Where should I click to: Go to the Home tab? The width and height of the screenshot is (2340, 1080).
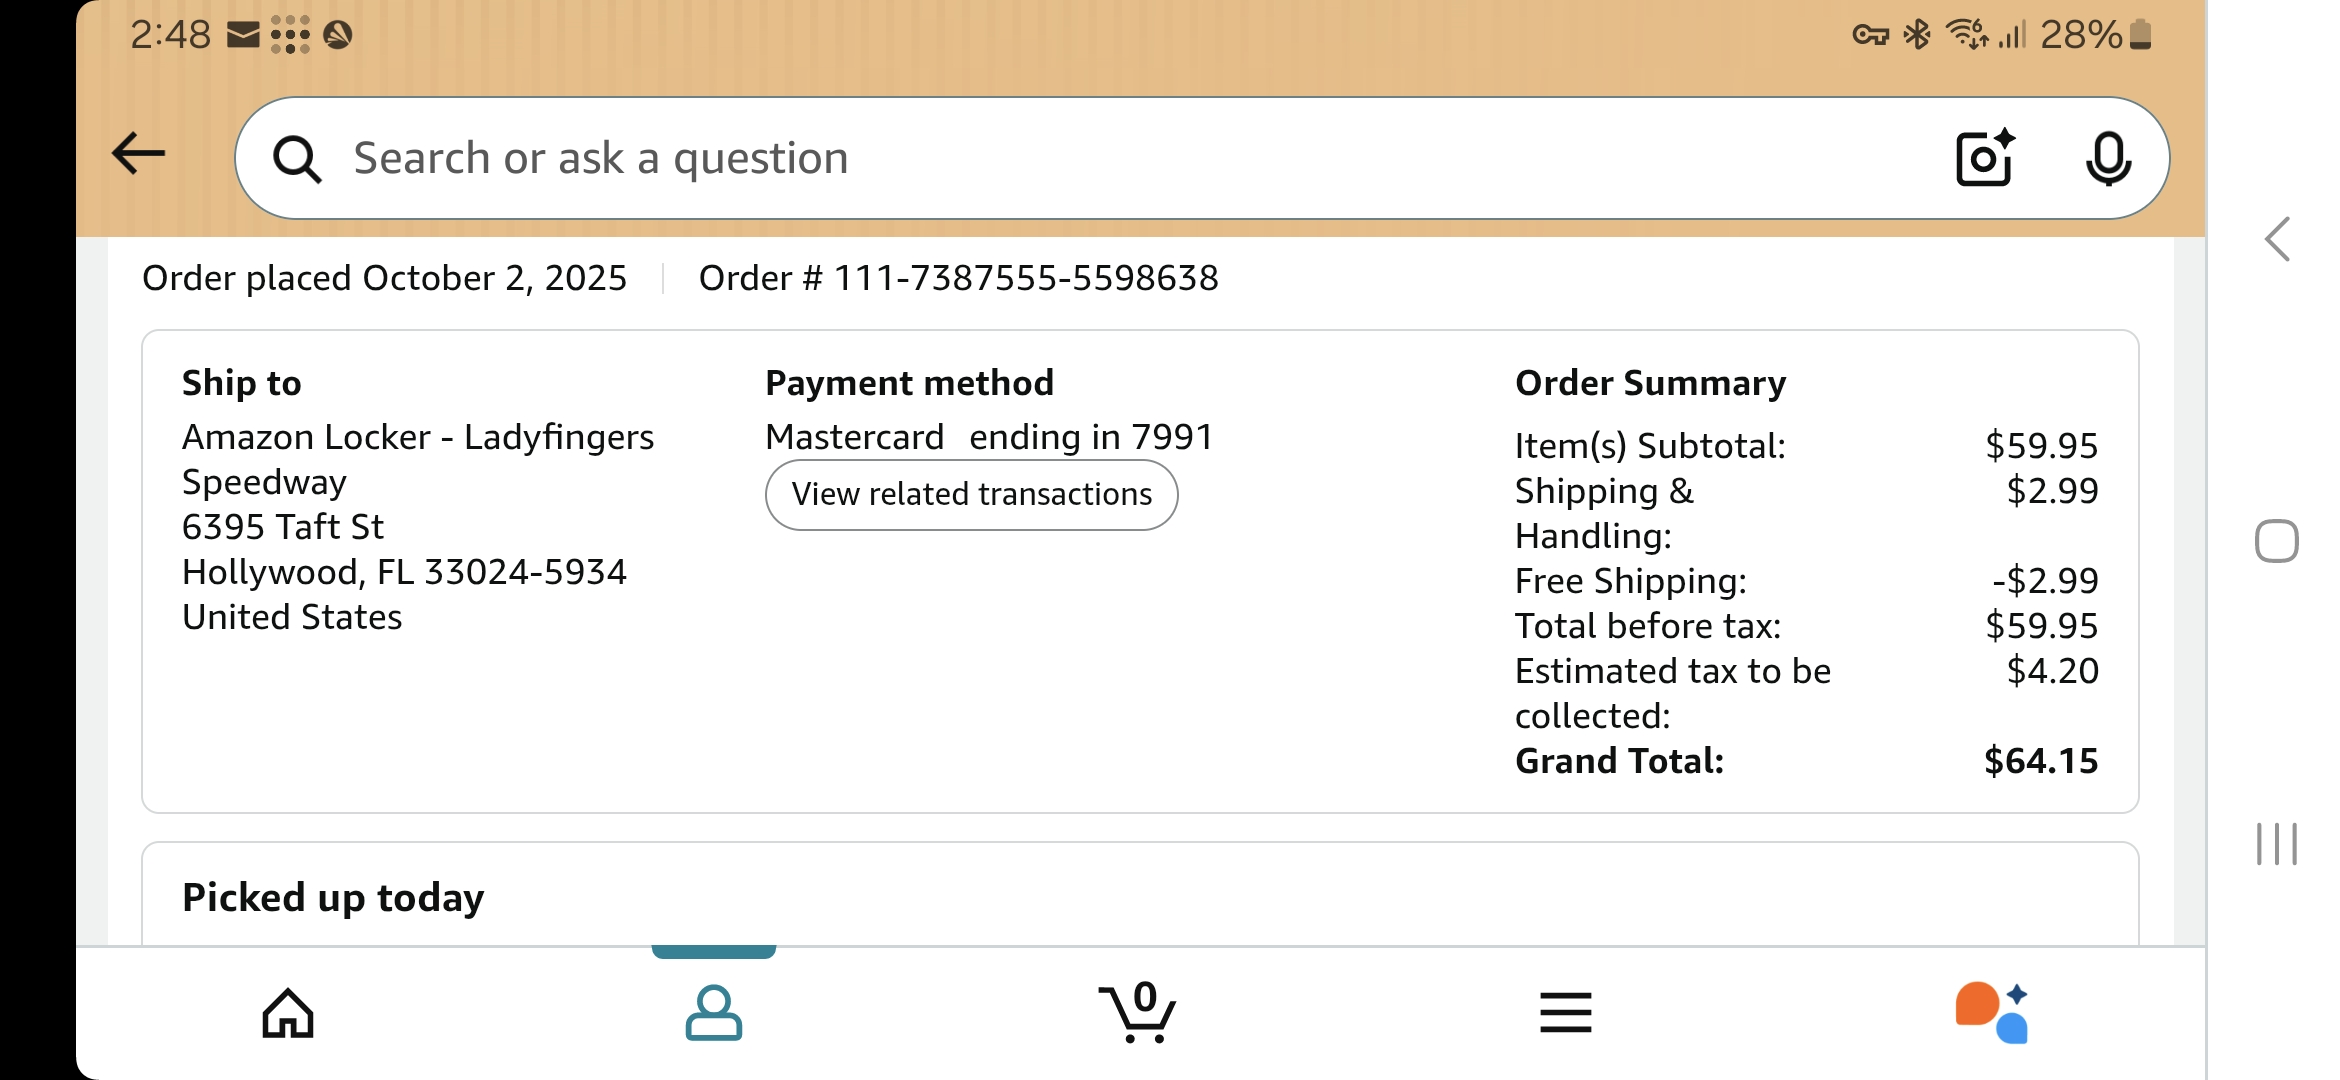(x=288, y=1013)
